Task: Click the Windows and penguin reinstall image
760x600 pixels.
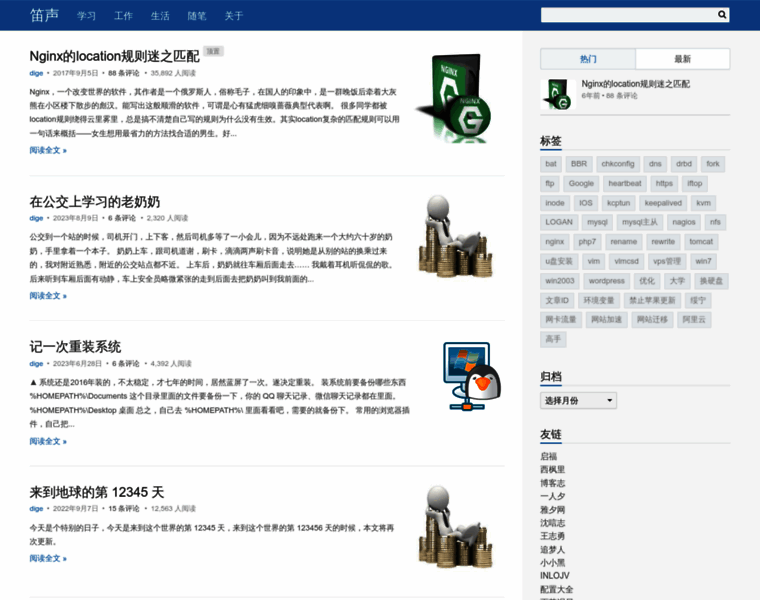Action: (471, 377)
